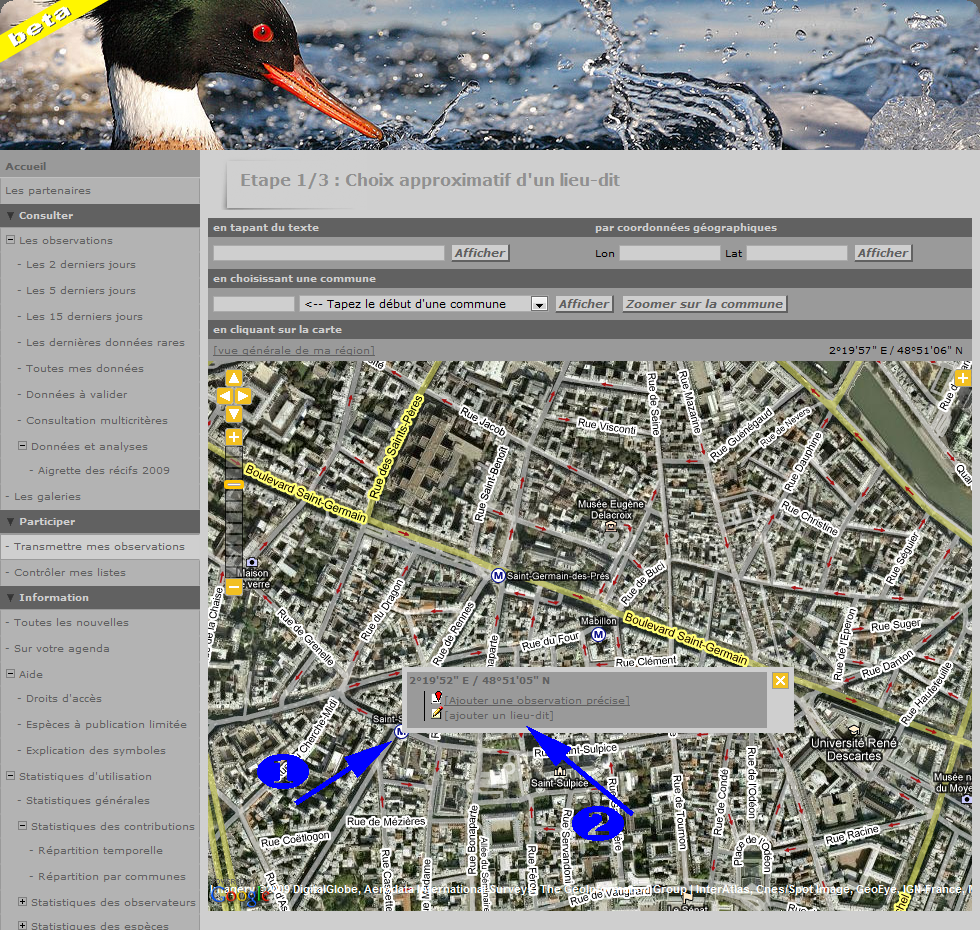Click the Saint-Sulpice church marker
The width and height of the screenshot is (980, 930).
[x=560, y=772]
